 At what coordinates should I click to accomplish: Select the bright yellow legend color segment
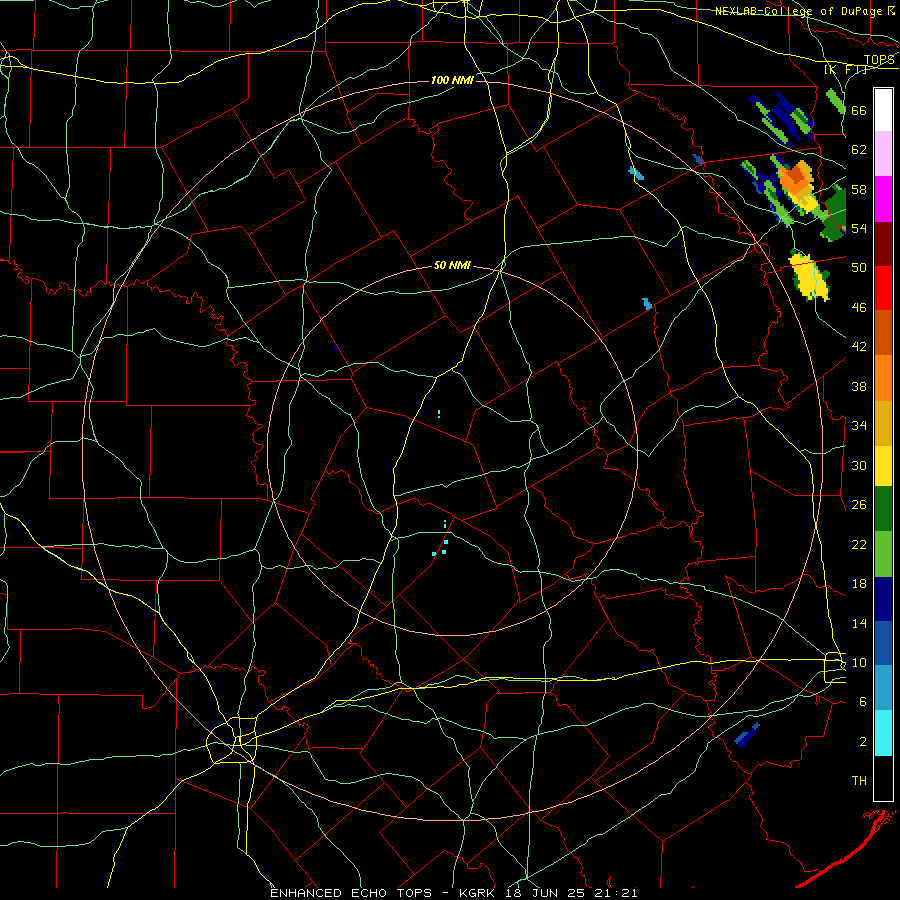[883, 465]
